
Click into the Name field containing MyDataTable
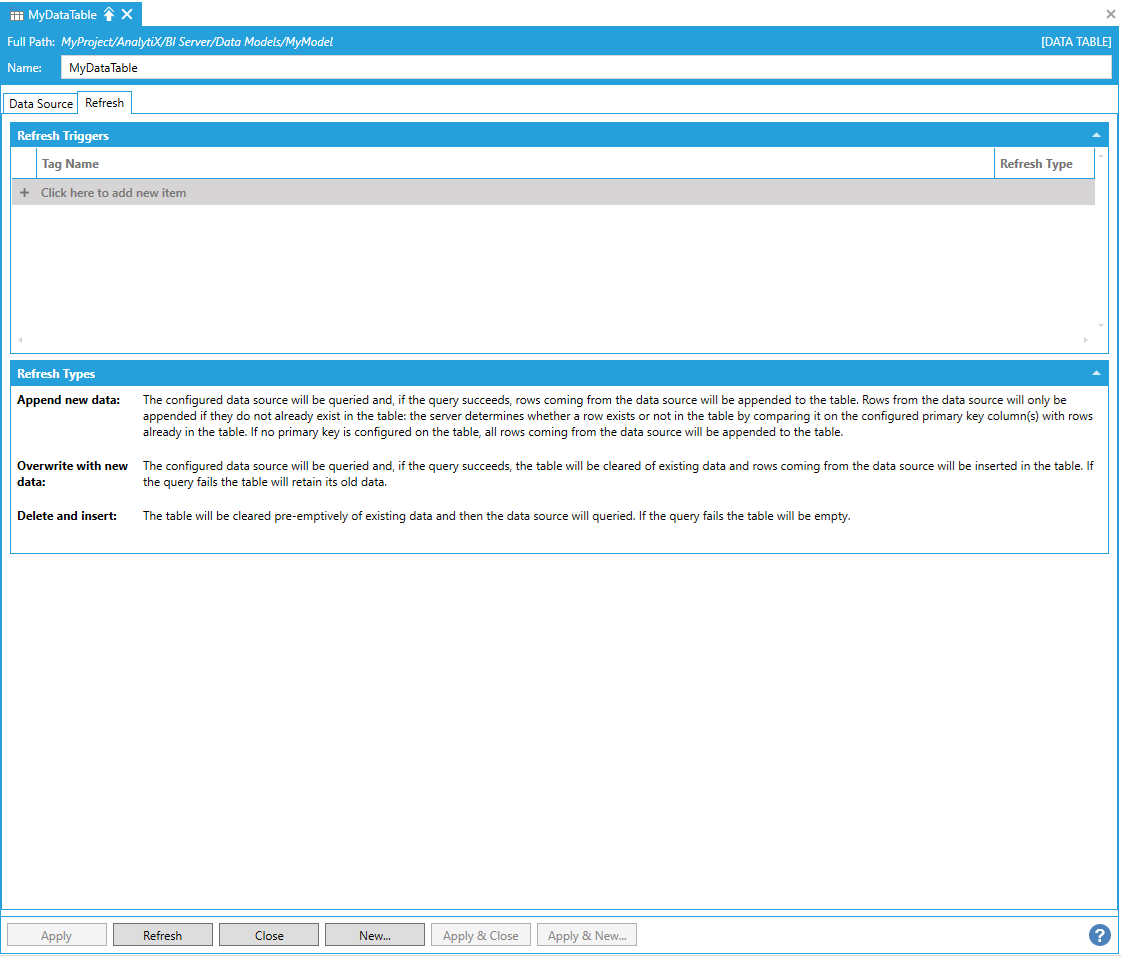585,67
